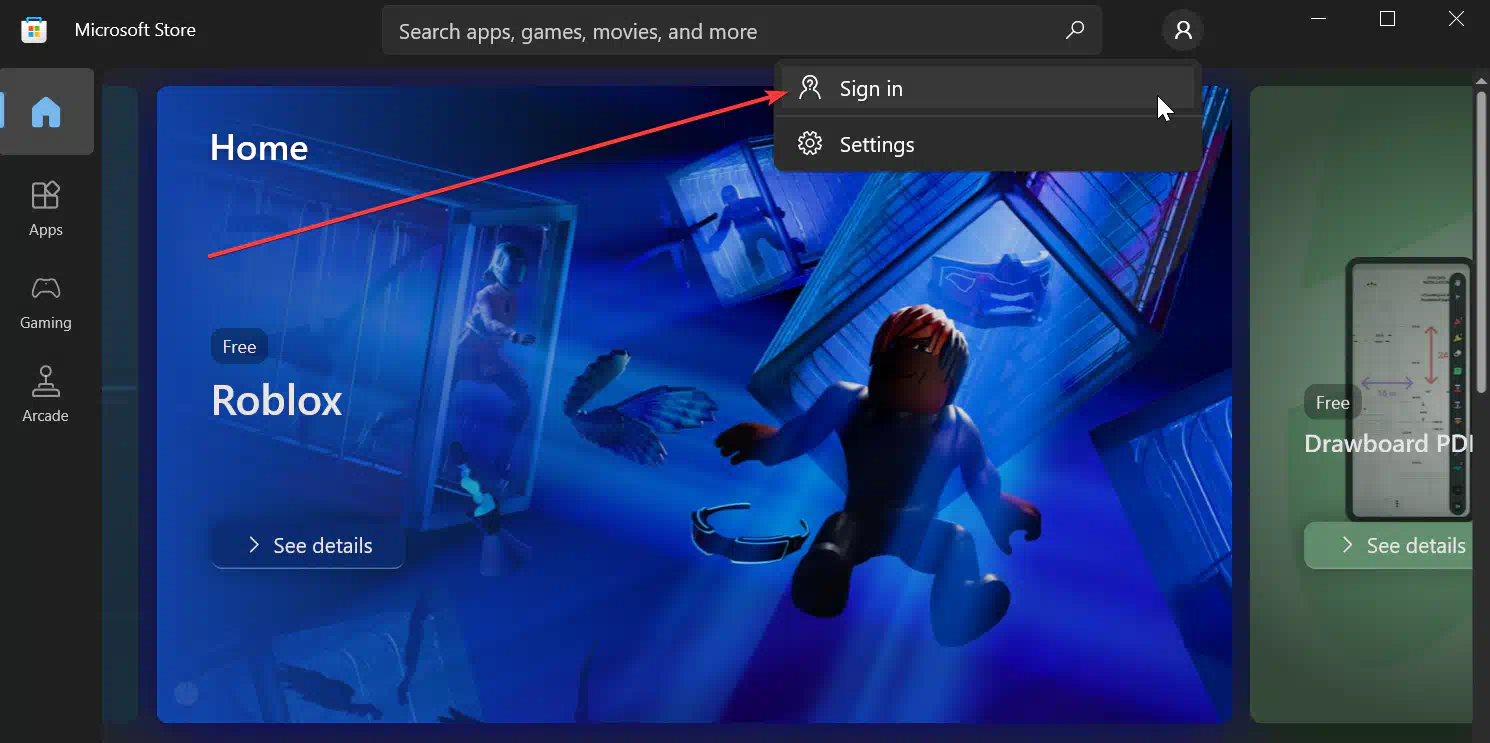Open the Apps section in sidebar
1490x743 pixels.
[46, 208]
